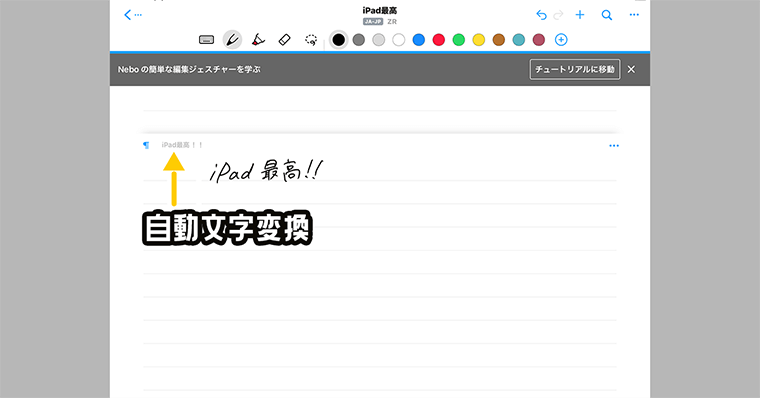Add a custom color with plus circle

pyautogui.click(x=561, y=40)
